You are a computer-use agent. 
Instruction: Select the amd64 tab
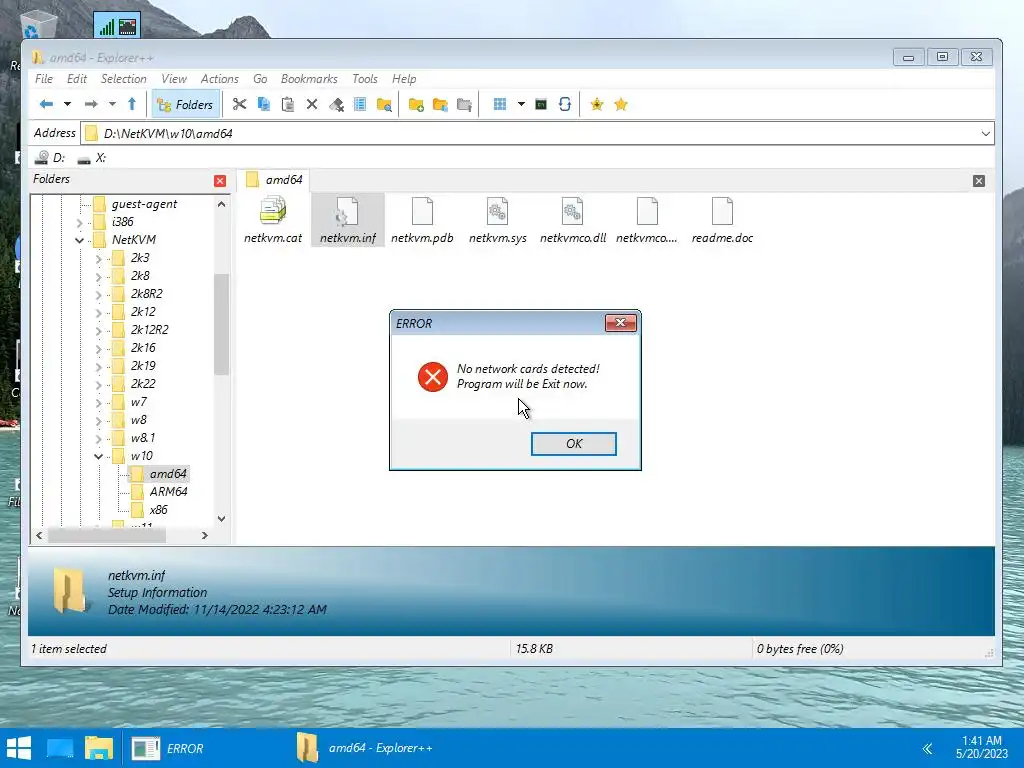tap(274, 180)
